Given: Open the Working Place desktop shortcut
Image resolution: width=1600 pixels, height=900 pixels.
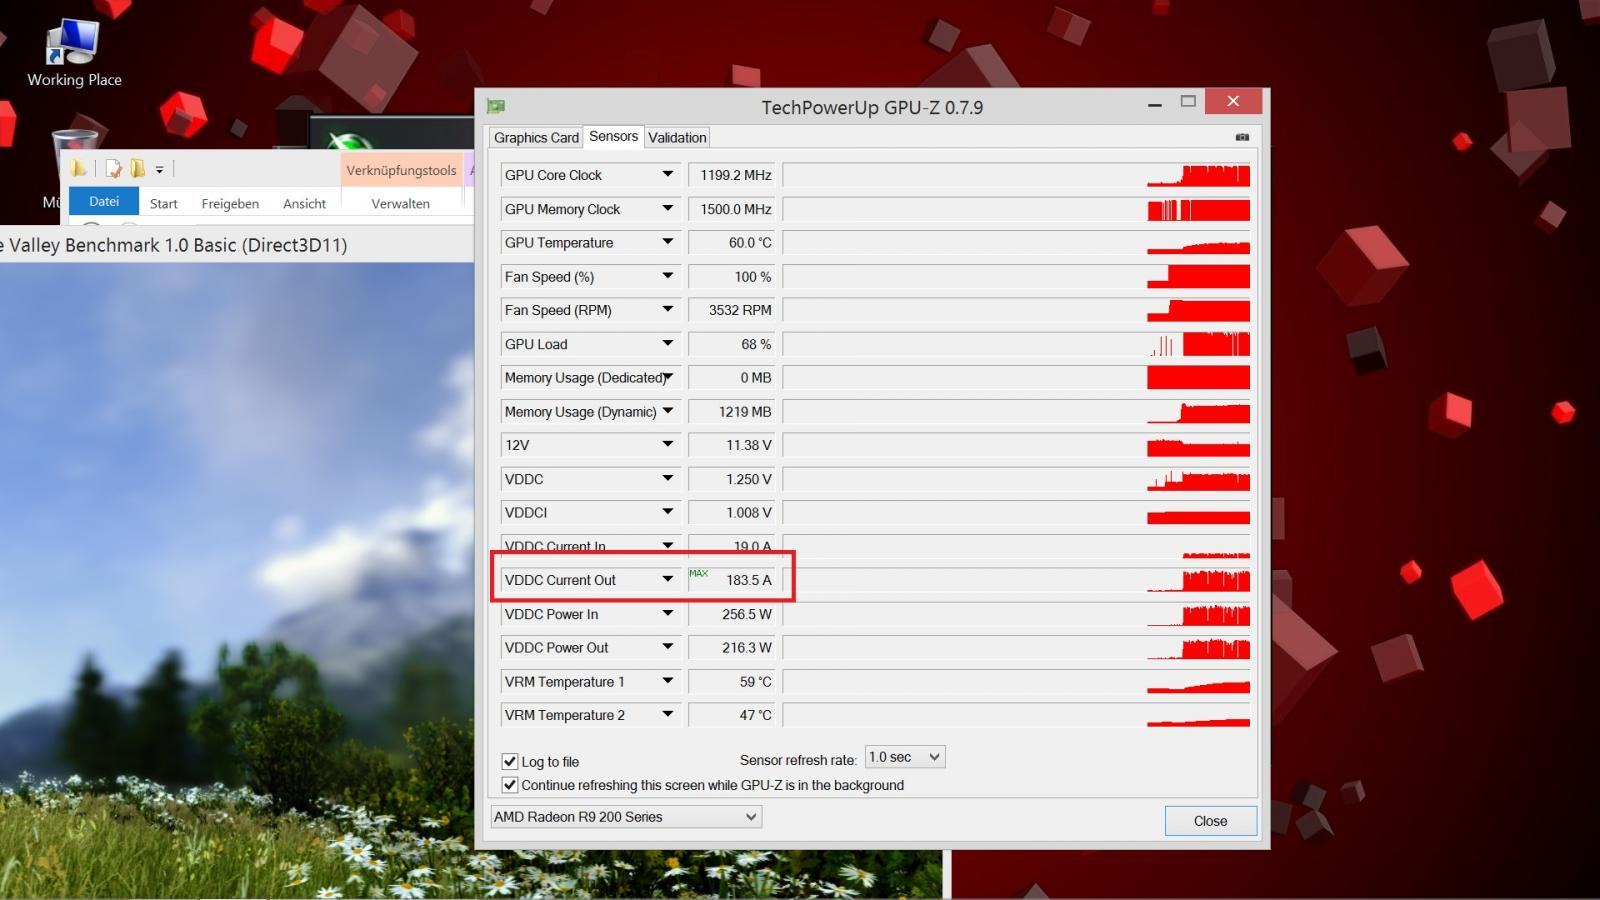Looking at the screenshot, I should click(x=74, y=53).
